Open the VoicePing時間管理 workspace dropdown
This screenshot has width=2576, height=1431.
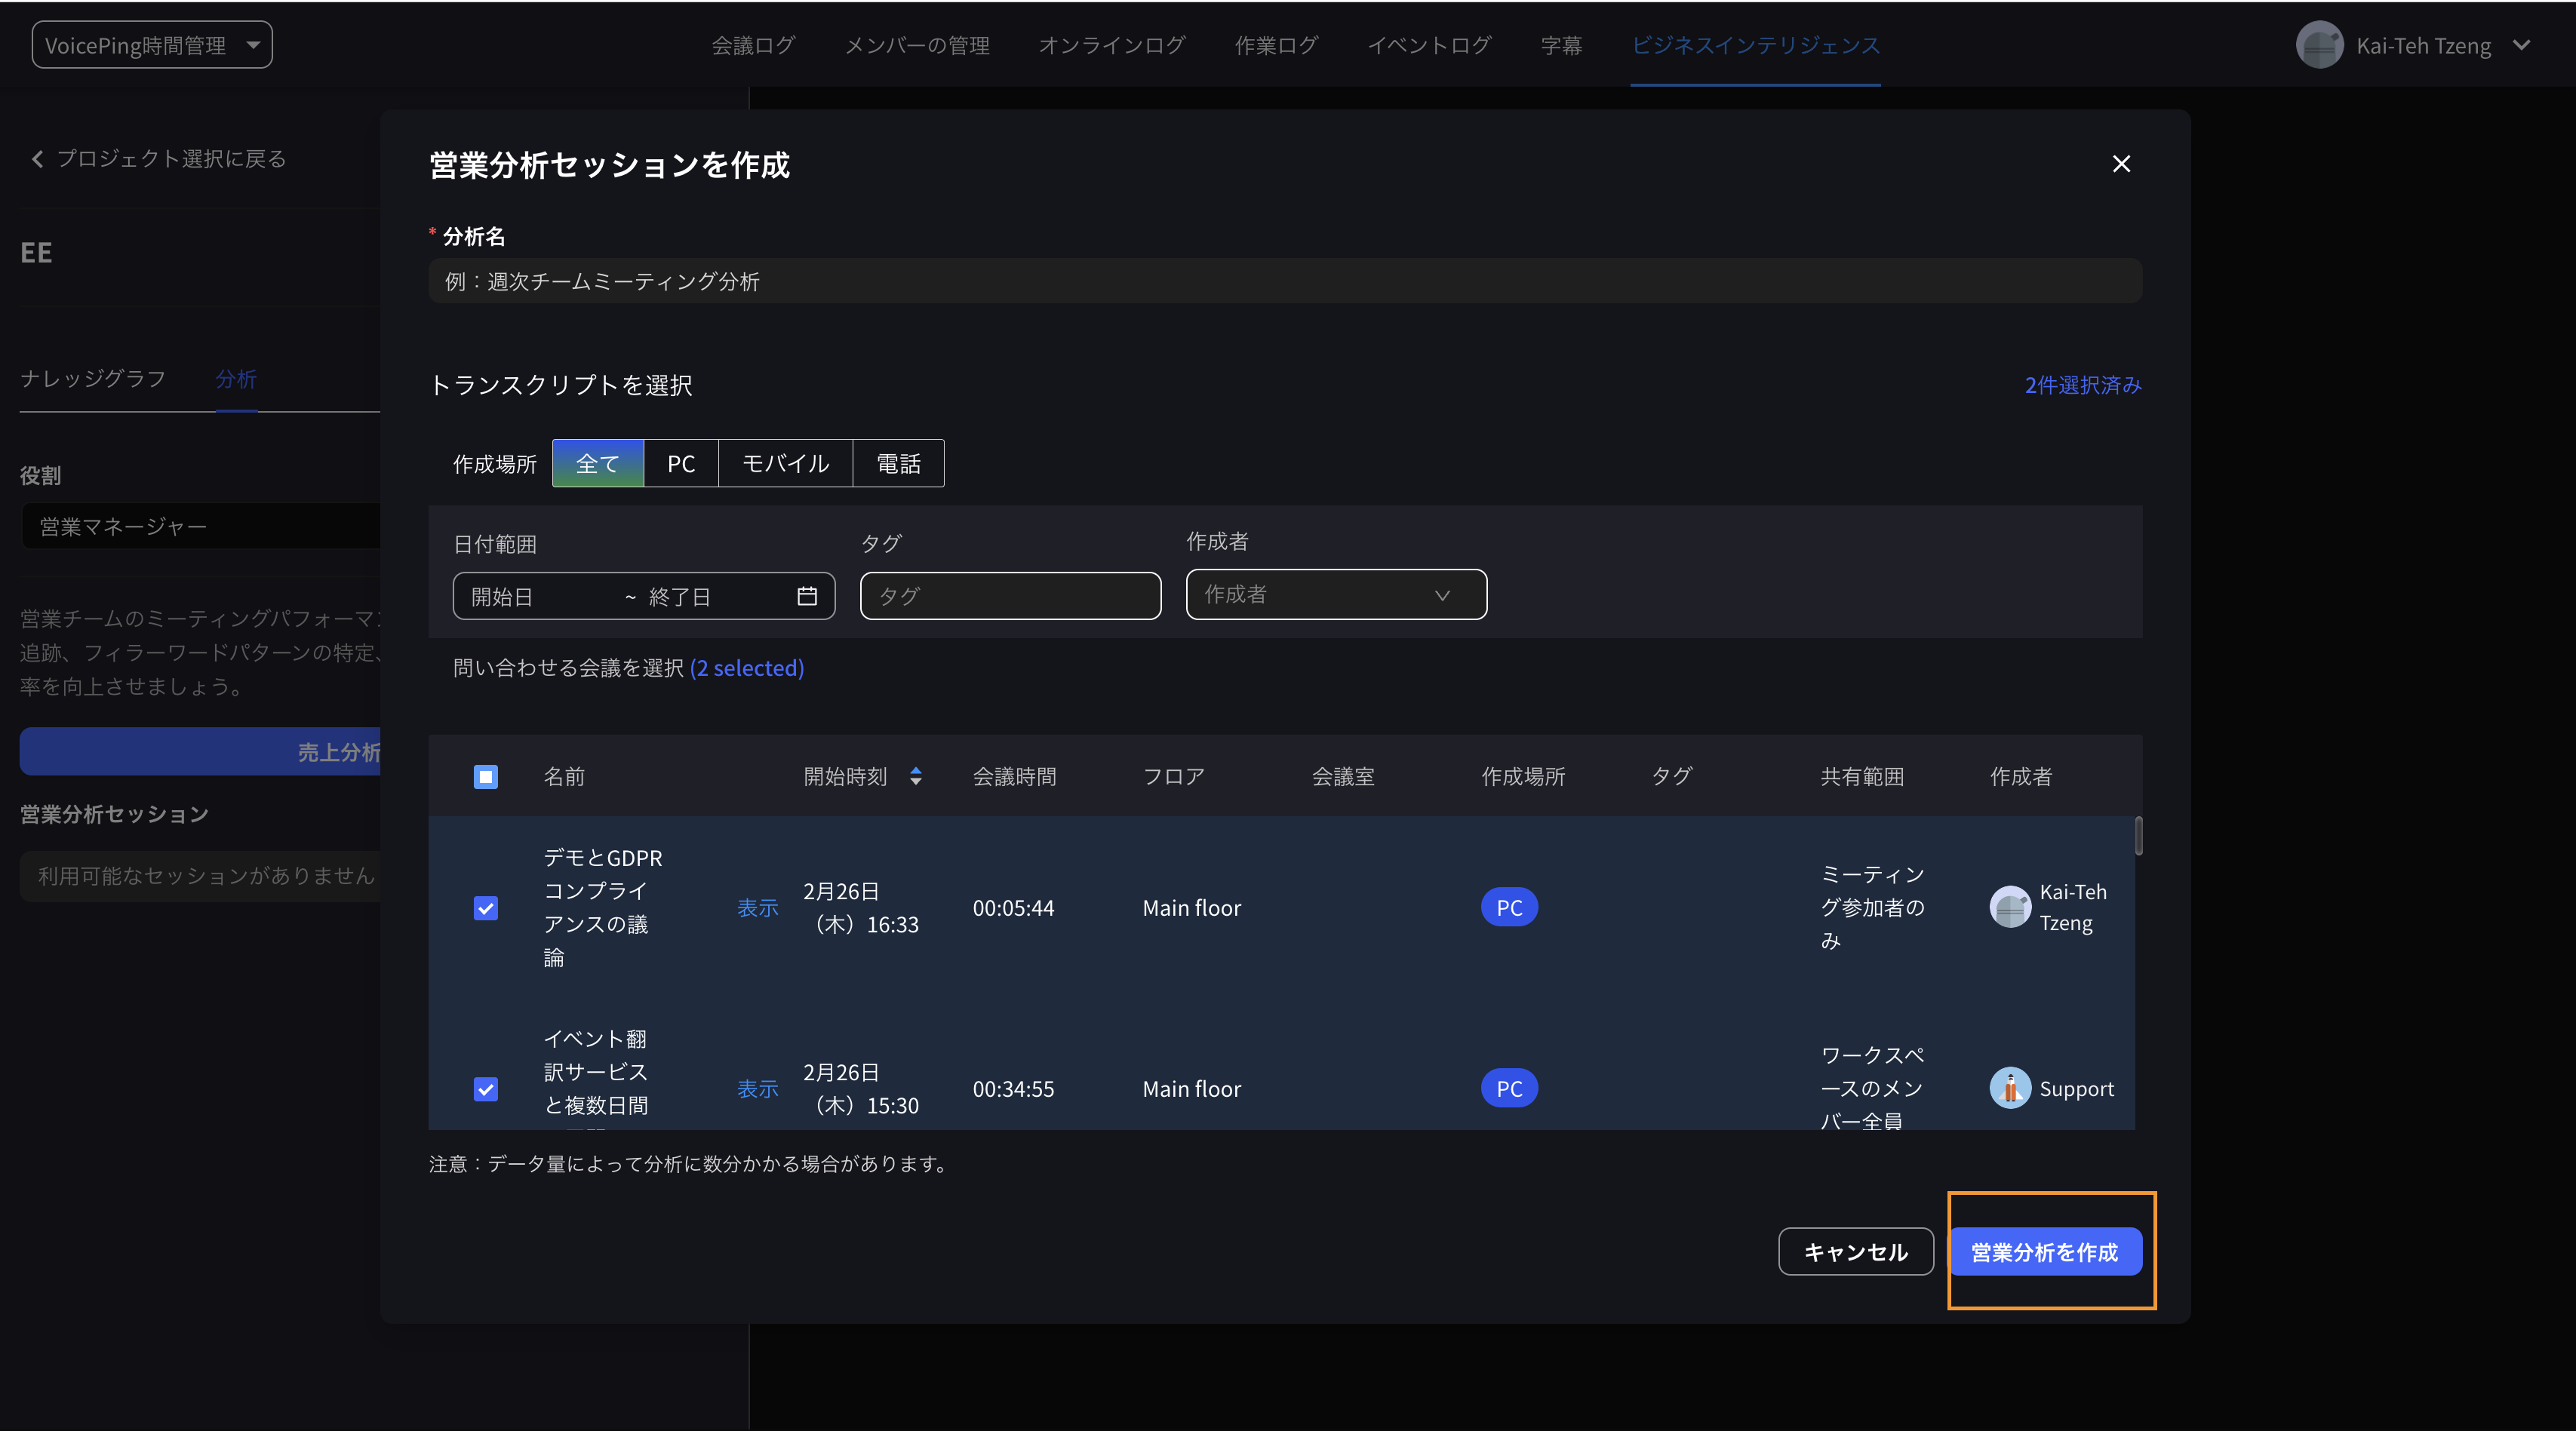click(152, 45)
